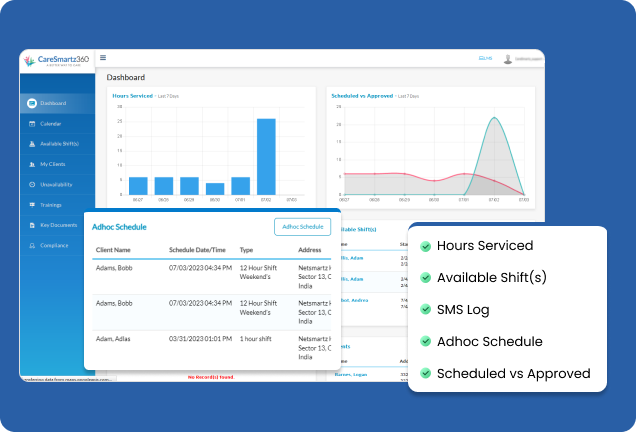
Task: Click the Trainings sidebar icon
Action: click(32, 205)
